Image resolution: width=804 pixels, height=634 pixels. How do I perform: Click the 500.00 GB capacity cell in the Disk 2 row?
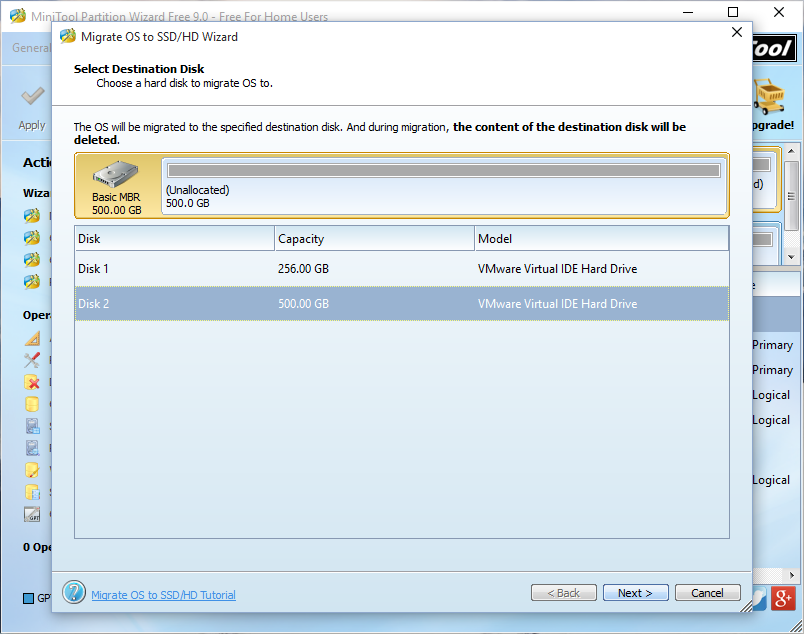coord(303,304)
